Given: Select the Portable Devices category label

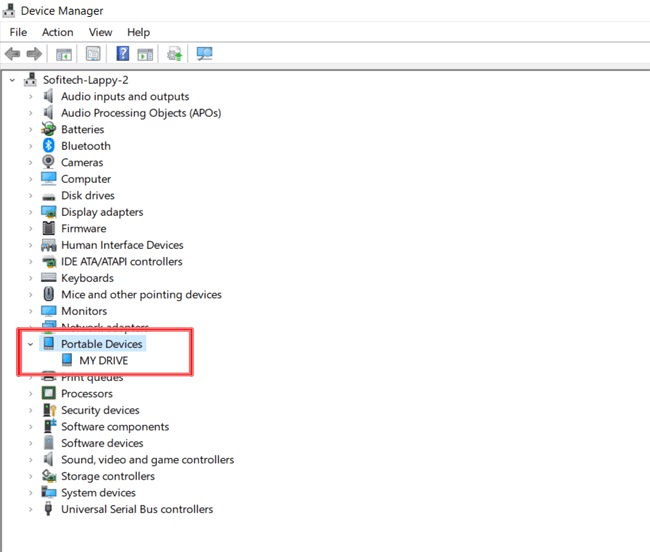Looking at the screenshot, I should [102, 344].
